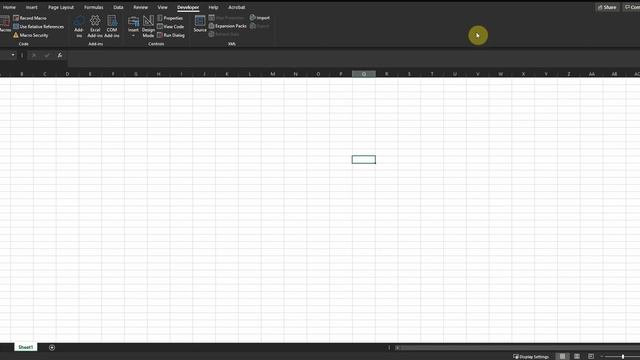Switch to the View tab
The height and width of the screenshot is (360, 640).
pyautogui.click(x=162, y=7)
